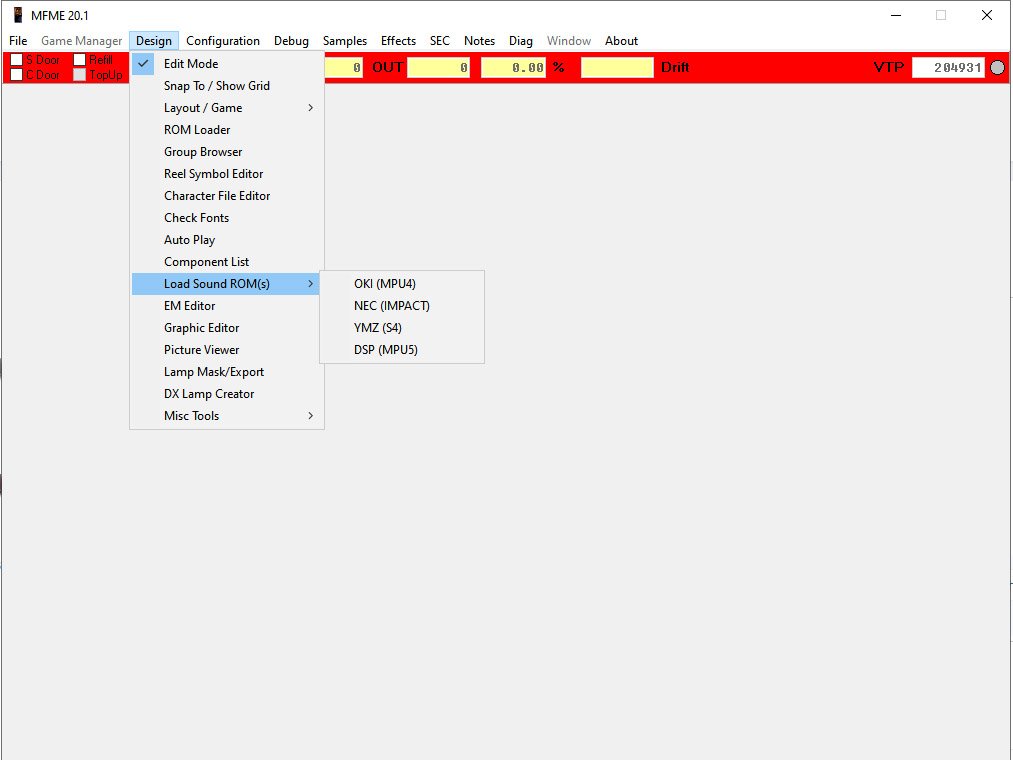Click the yellow field left of OUT
Image resolution: width=1013 pixels, height=760 pixels.
(344, 67)
